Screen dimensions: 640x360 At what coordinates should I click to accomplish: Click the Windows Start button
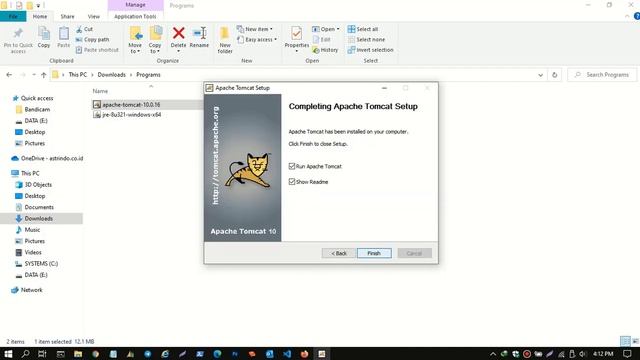(8, 354)
